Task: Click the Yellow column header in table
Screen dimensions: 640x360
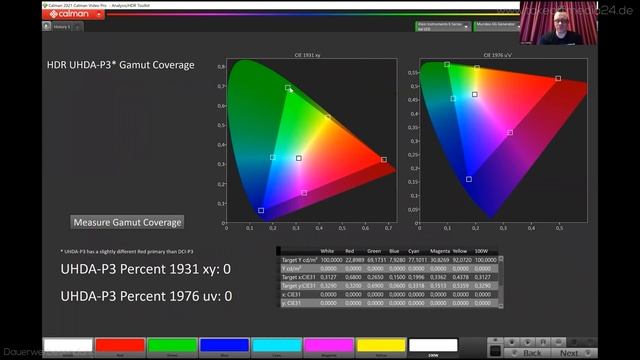Action: tap(460, 251)
